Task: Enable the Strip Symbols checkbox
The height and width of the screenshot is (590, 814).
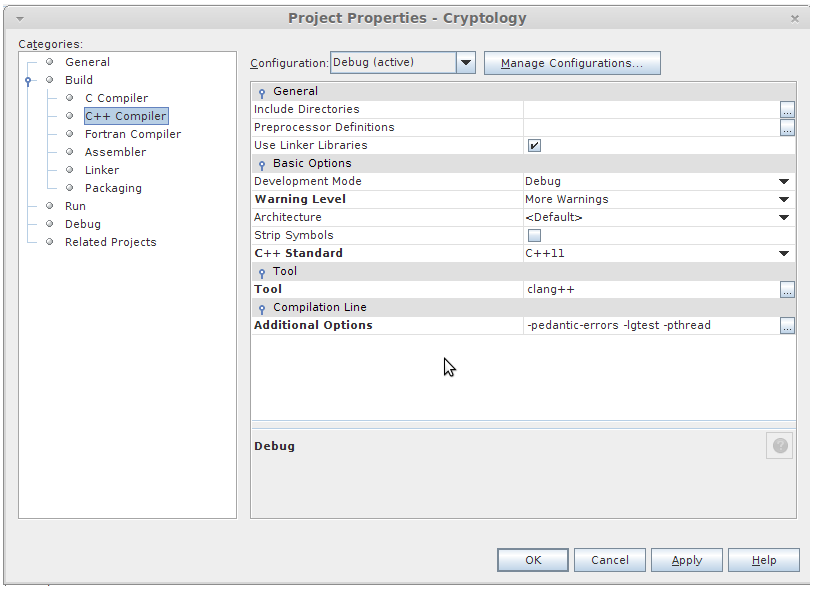Action: [x=534, y=236]
